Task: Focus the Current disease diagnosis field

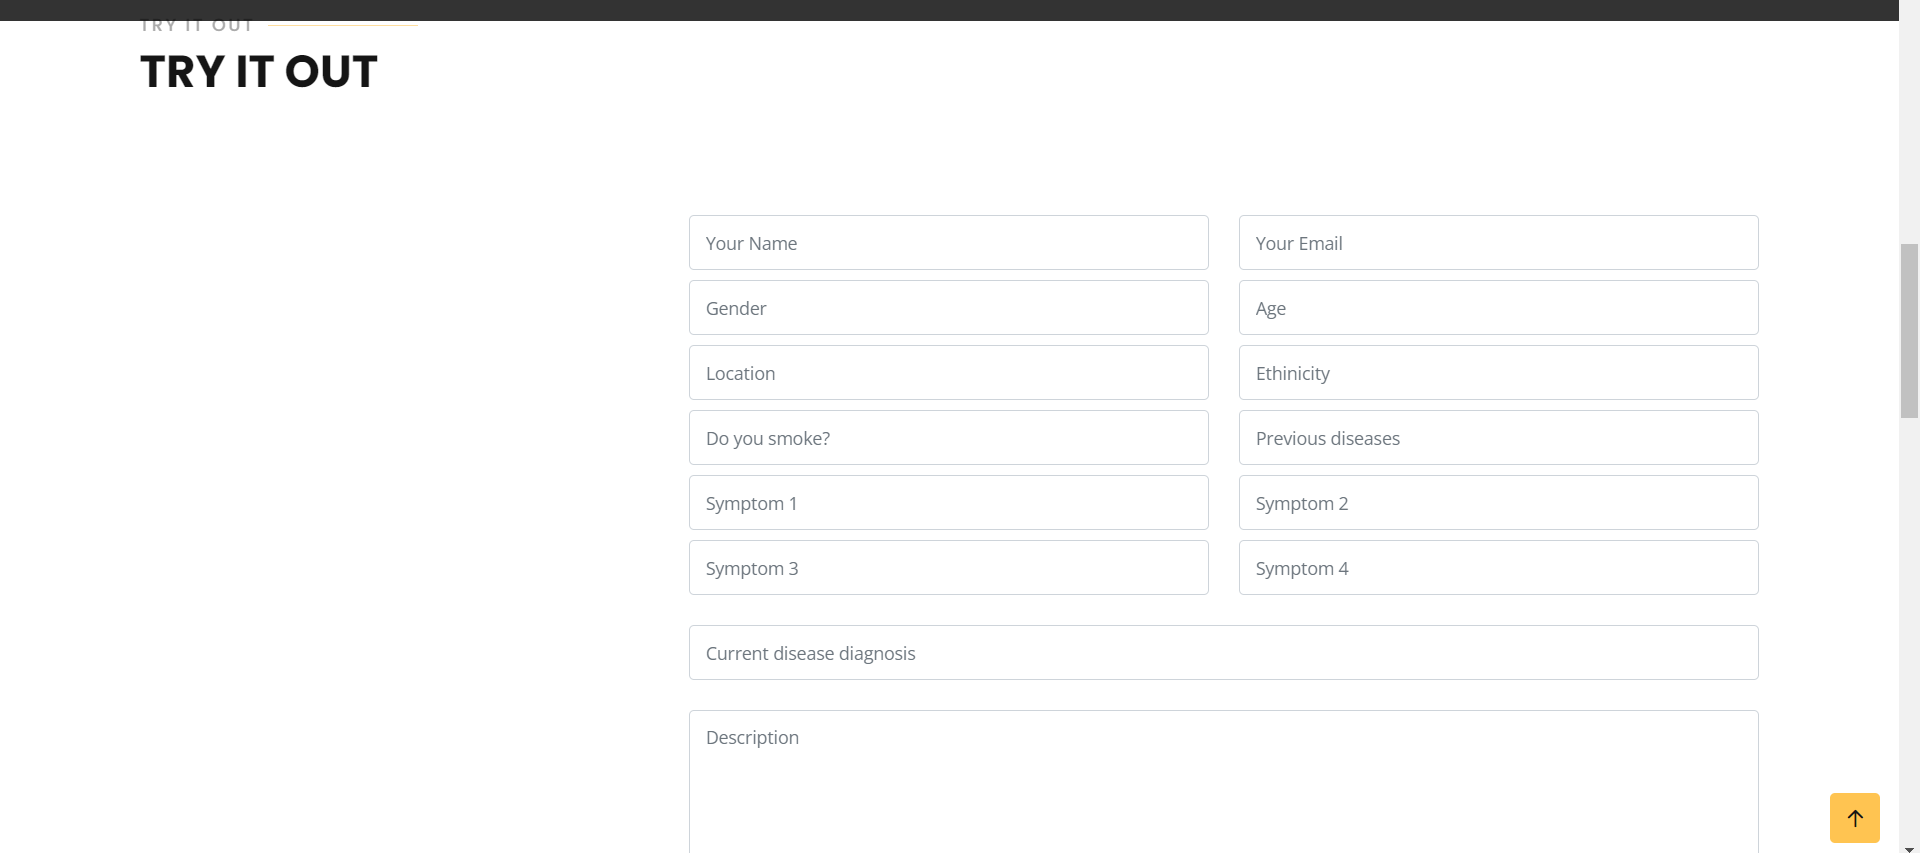Action: [x=1223, y=652]
